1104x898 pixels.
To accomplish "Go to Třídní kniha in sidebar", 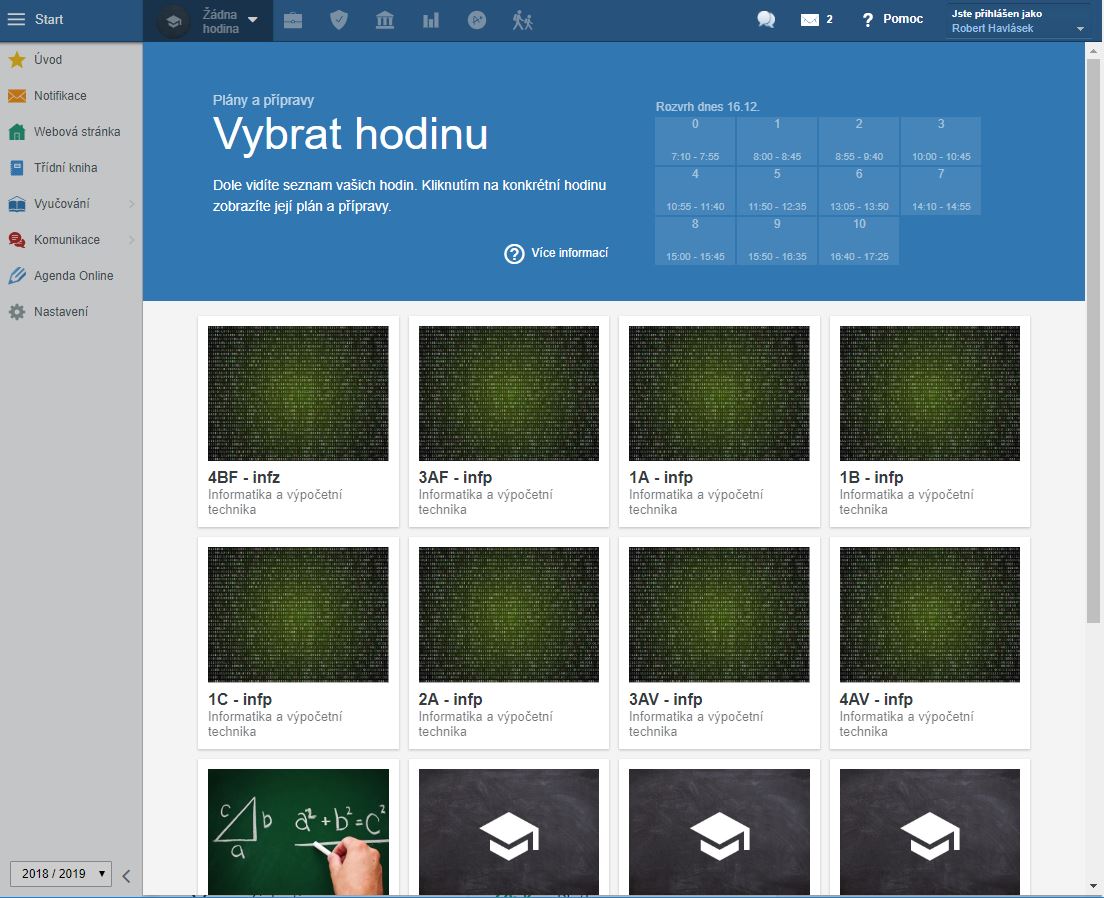I will (65, 168).
